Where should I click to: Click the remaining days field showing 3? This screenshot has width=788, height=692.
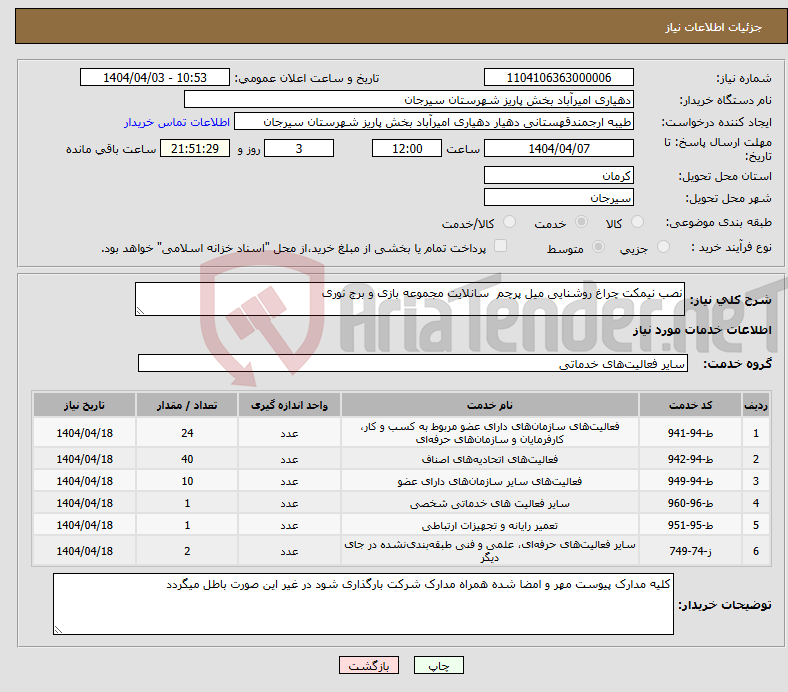pyautogui.click(x=299, y=148)
